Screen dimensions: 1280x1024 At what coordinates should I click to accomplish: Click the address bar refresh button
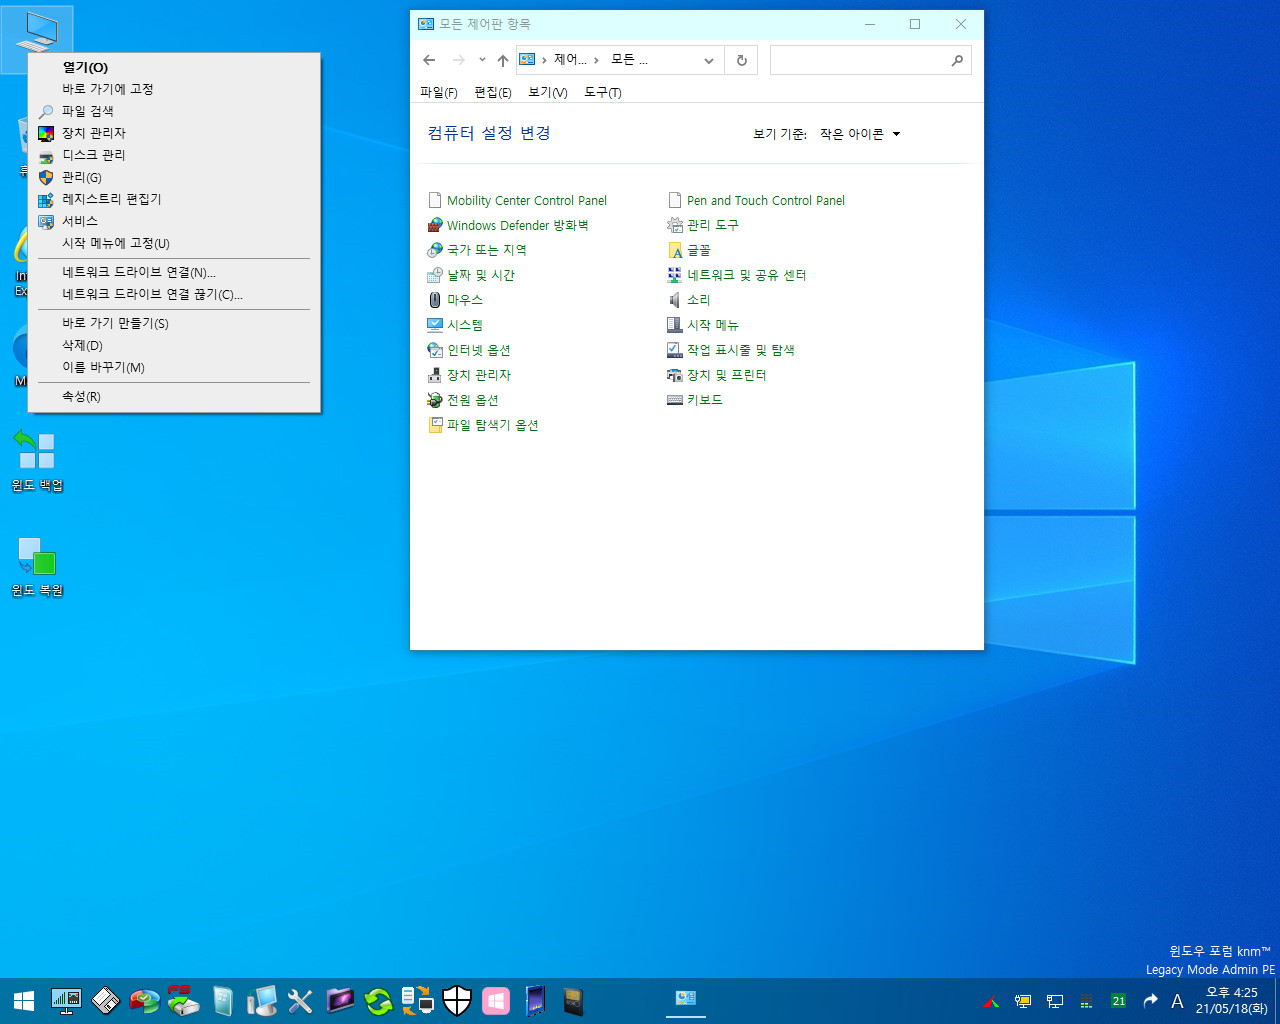click(x=741, y=61)
